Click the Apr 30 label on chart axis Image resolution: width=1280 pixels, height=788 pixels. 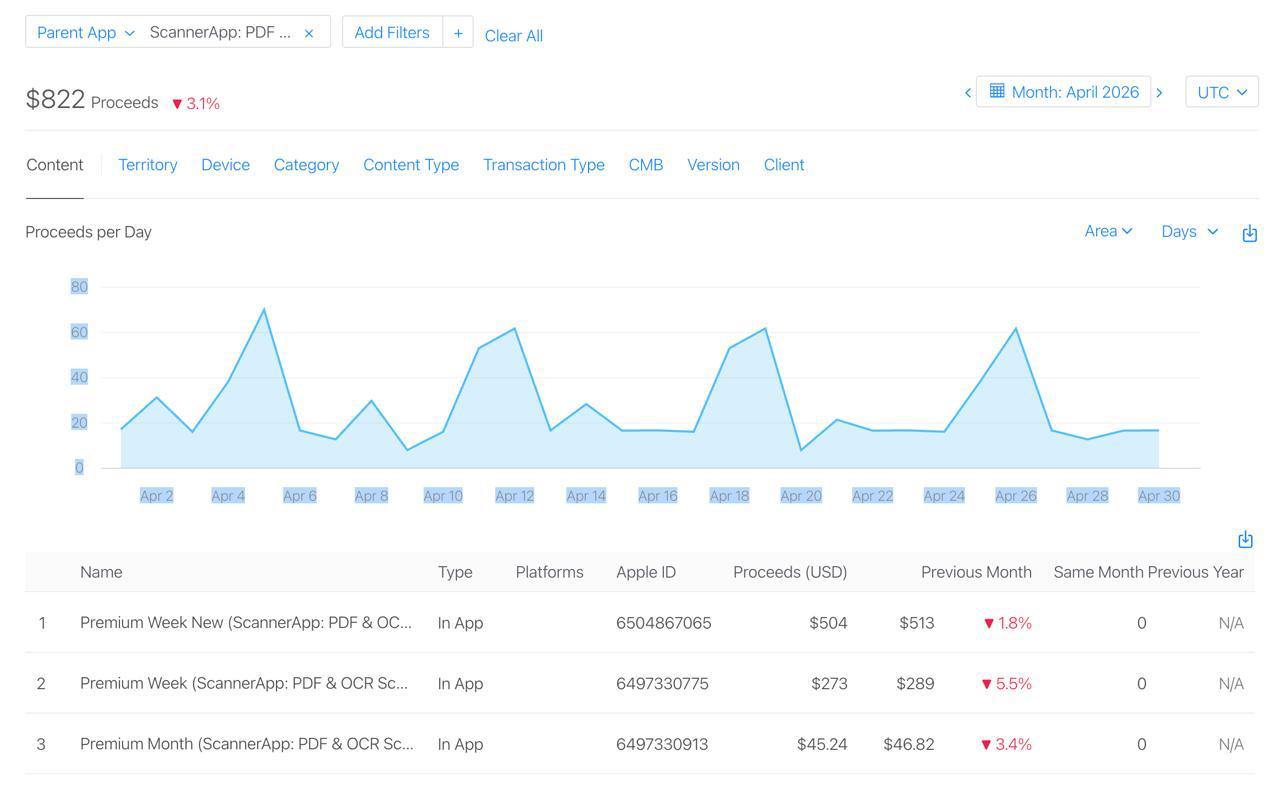coord(1159,496)
